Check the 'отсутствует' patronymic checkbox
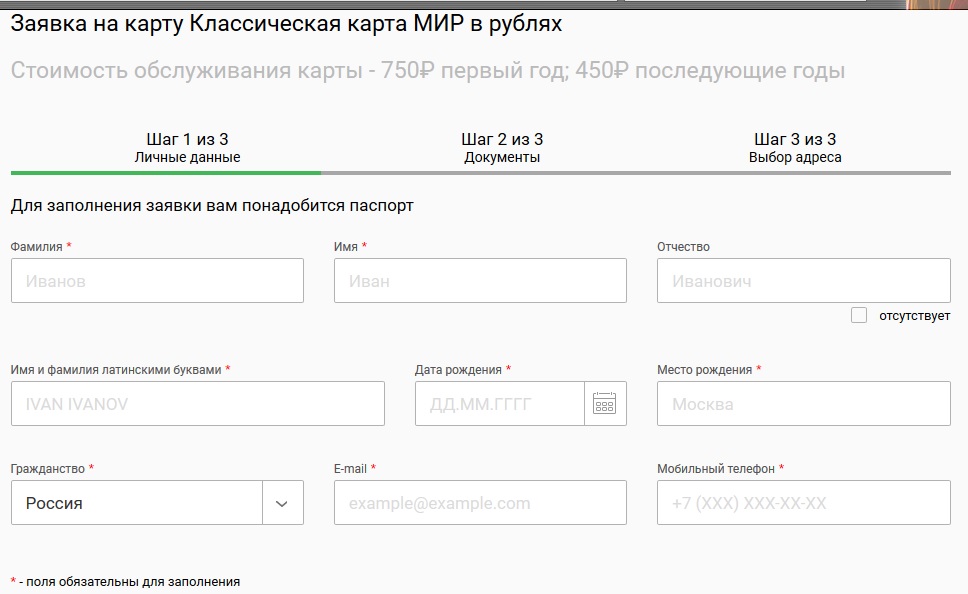 pyautogui.click(x=859, y=316)
